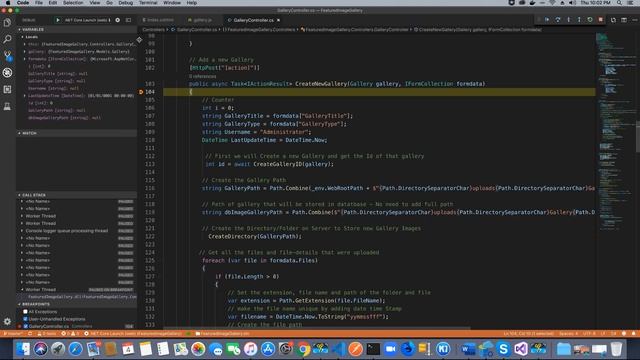640x360 pixels.
Task: Click .NET Core Launch status bar item
Action: coord(133,333)
